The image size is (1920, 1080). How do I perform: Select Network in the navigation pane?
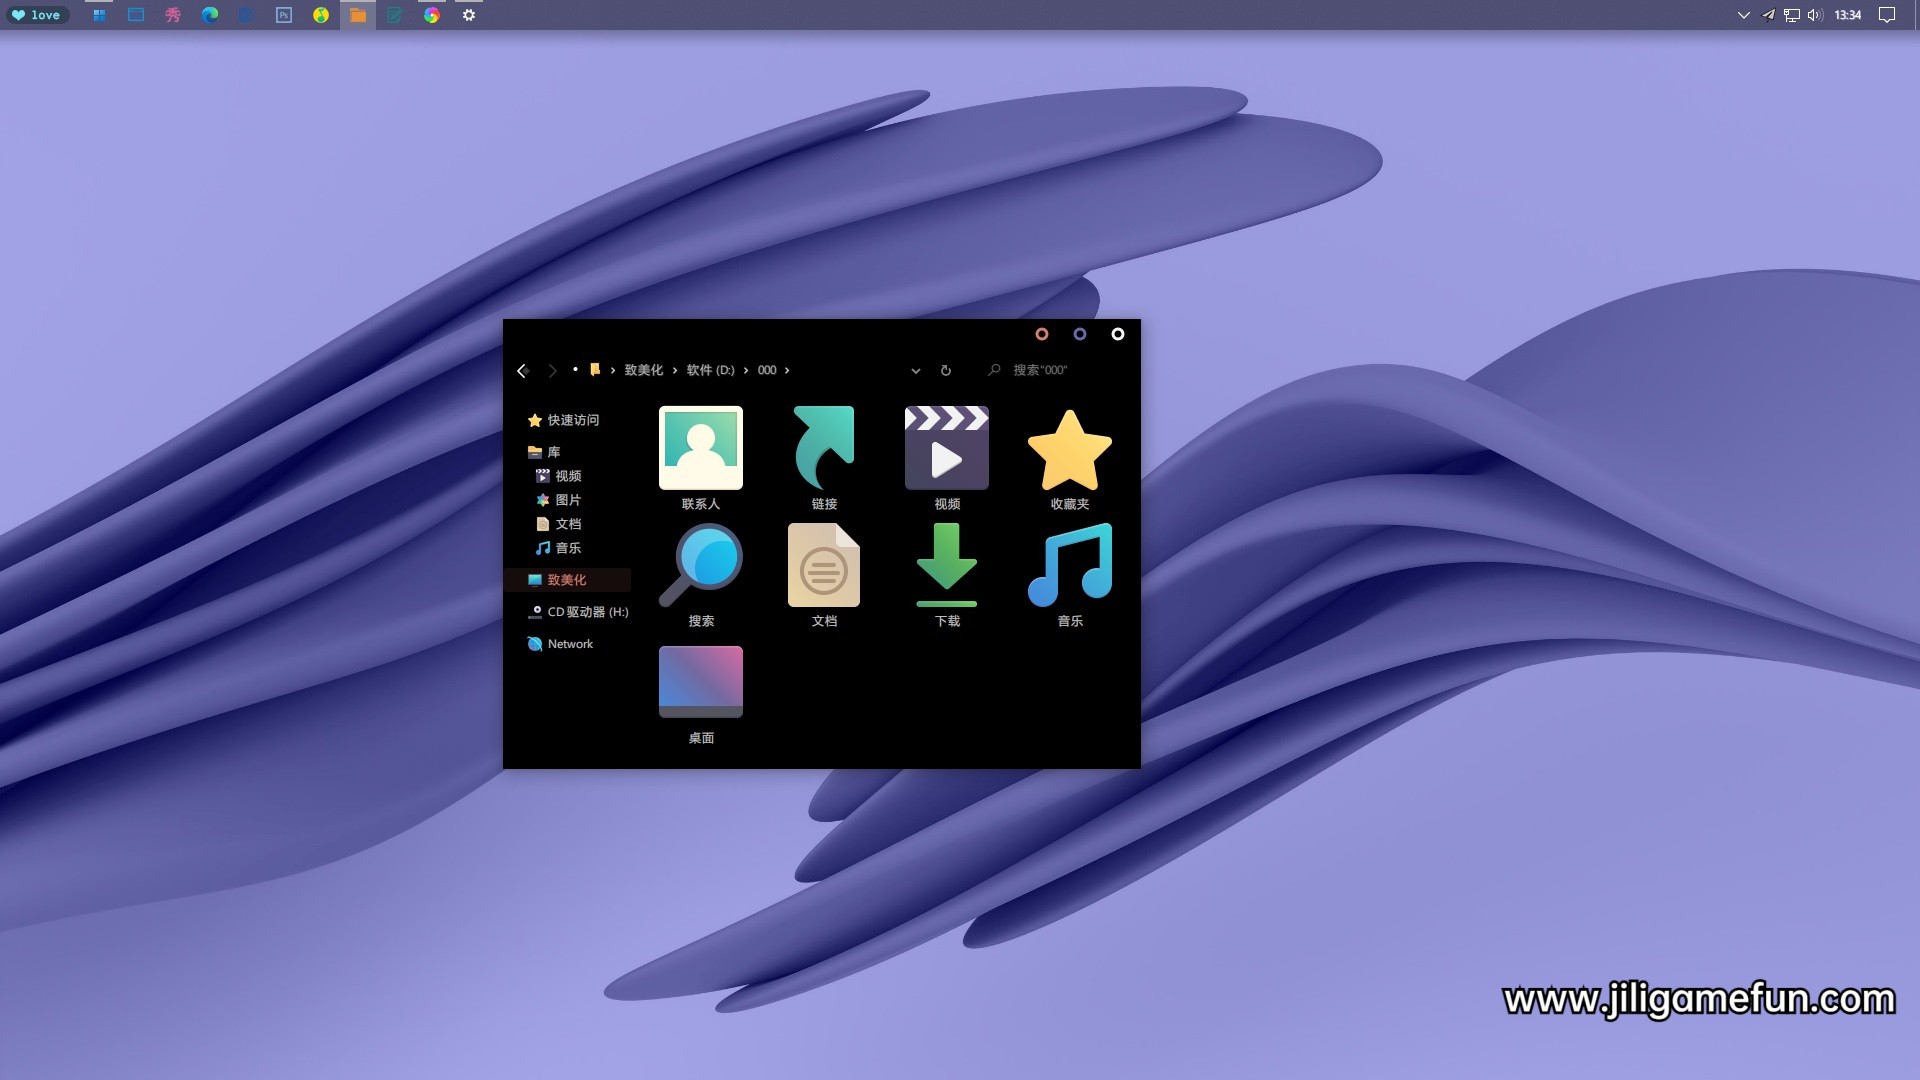pos(560,644)
